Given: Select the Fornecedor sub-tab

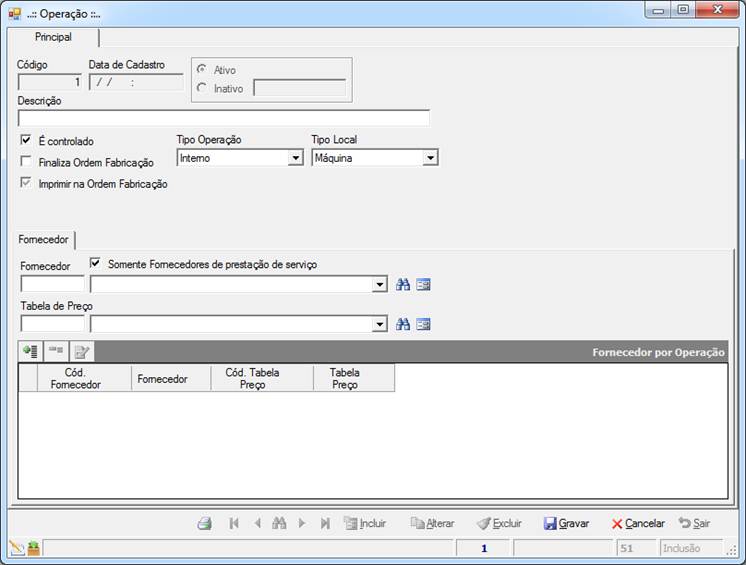Looking at the screenshot, I should pyautogui.click(x=43, y=239).
